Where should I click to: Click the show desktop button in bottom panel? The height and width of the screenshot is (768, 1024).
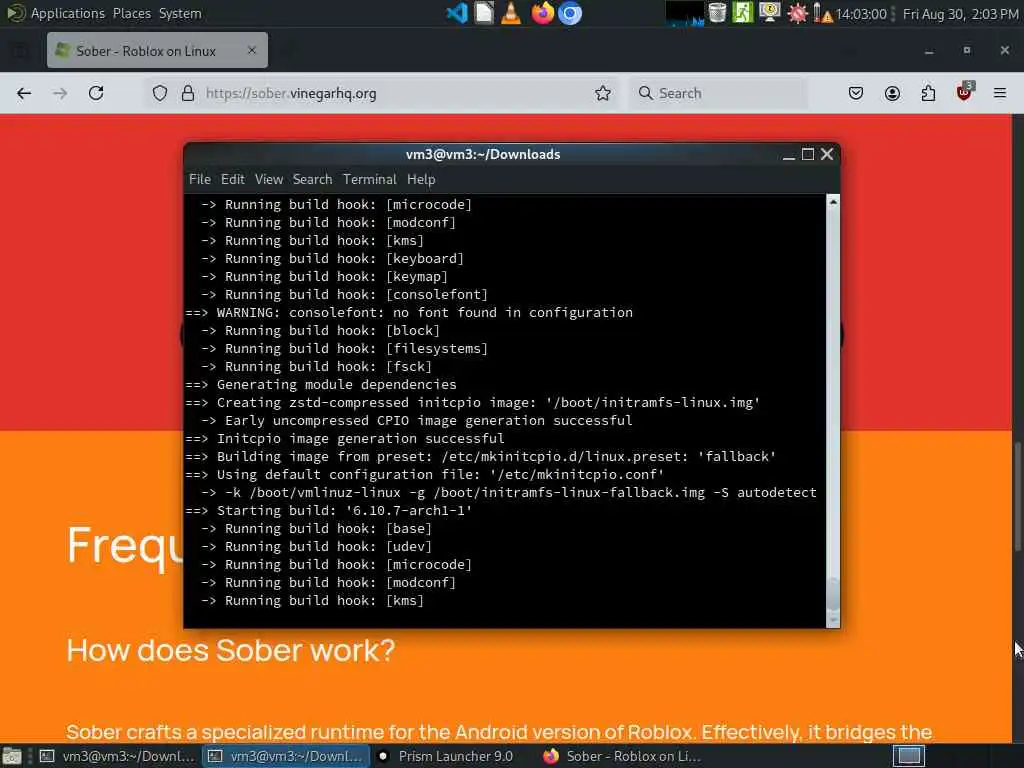point(12,756)
